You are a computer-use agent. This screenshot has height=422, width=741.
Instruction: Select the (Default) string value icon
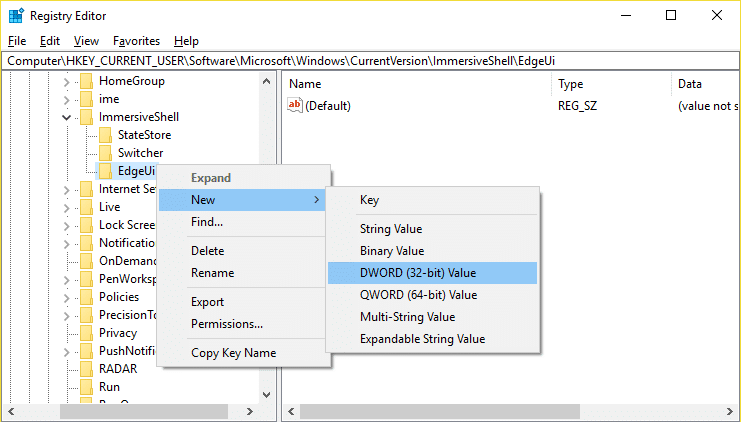(x=295, y=105)
